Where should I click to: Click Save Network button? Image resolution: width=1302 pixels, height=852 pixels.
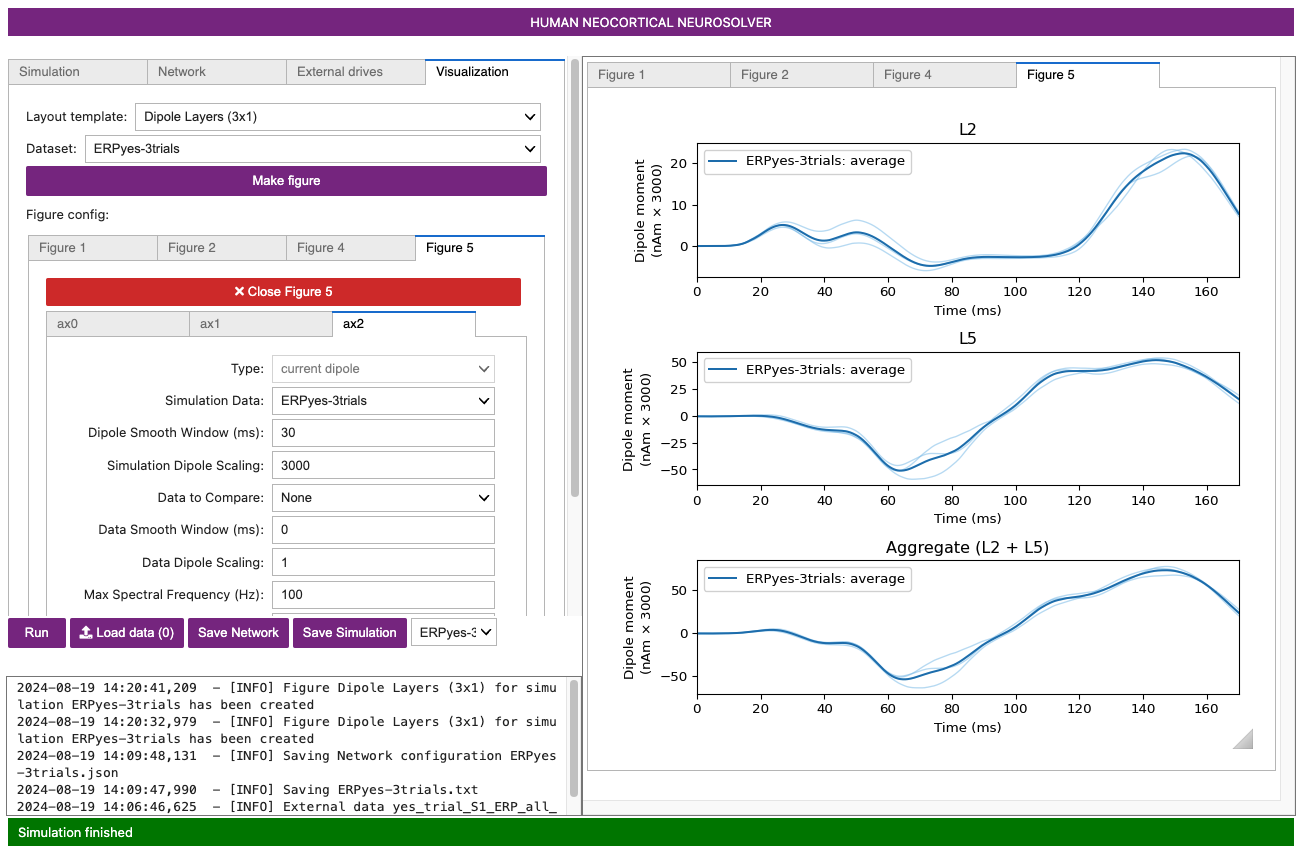238,633
